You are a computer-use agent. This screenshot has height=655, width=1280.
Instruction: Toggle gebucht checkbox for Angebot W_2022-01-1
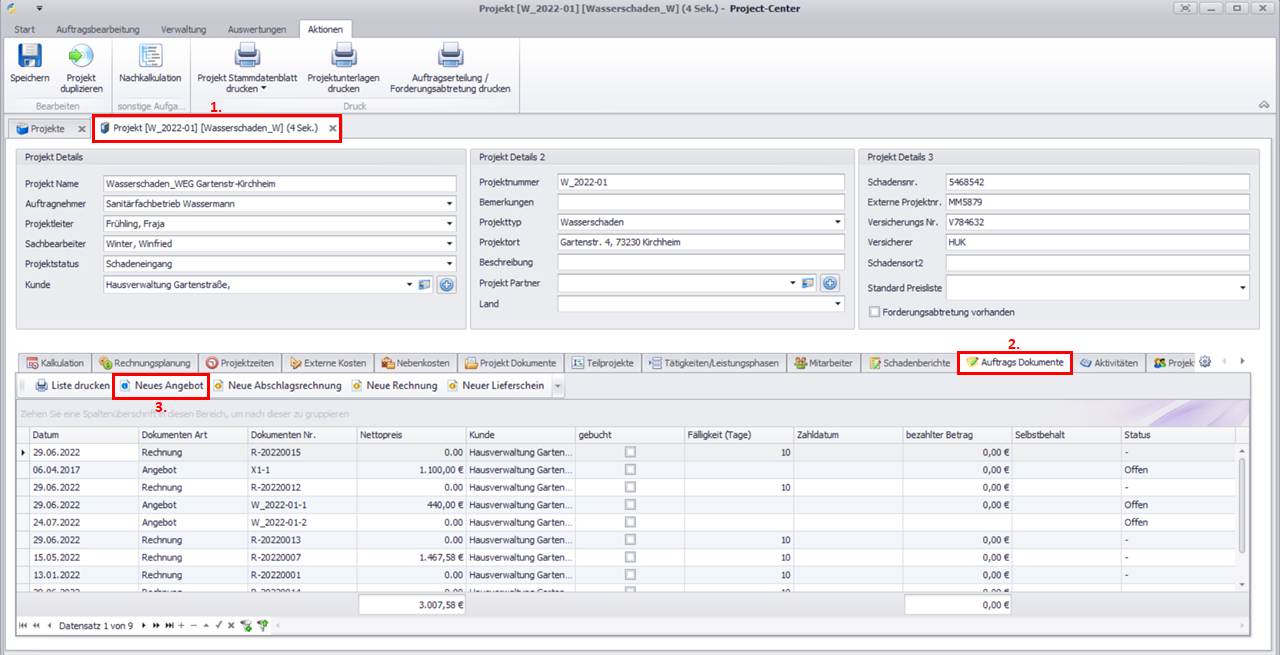tap(630, 505)
